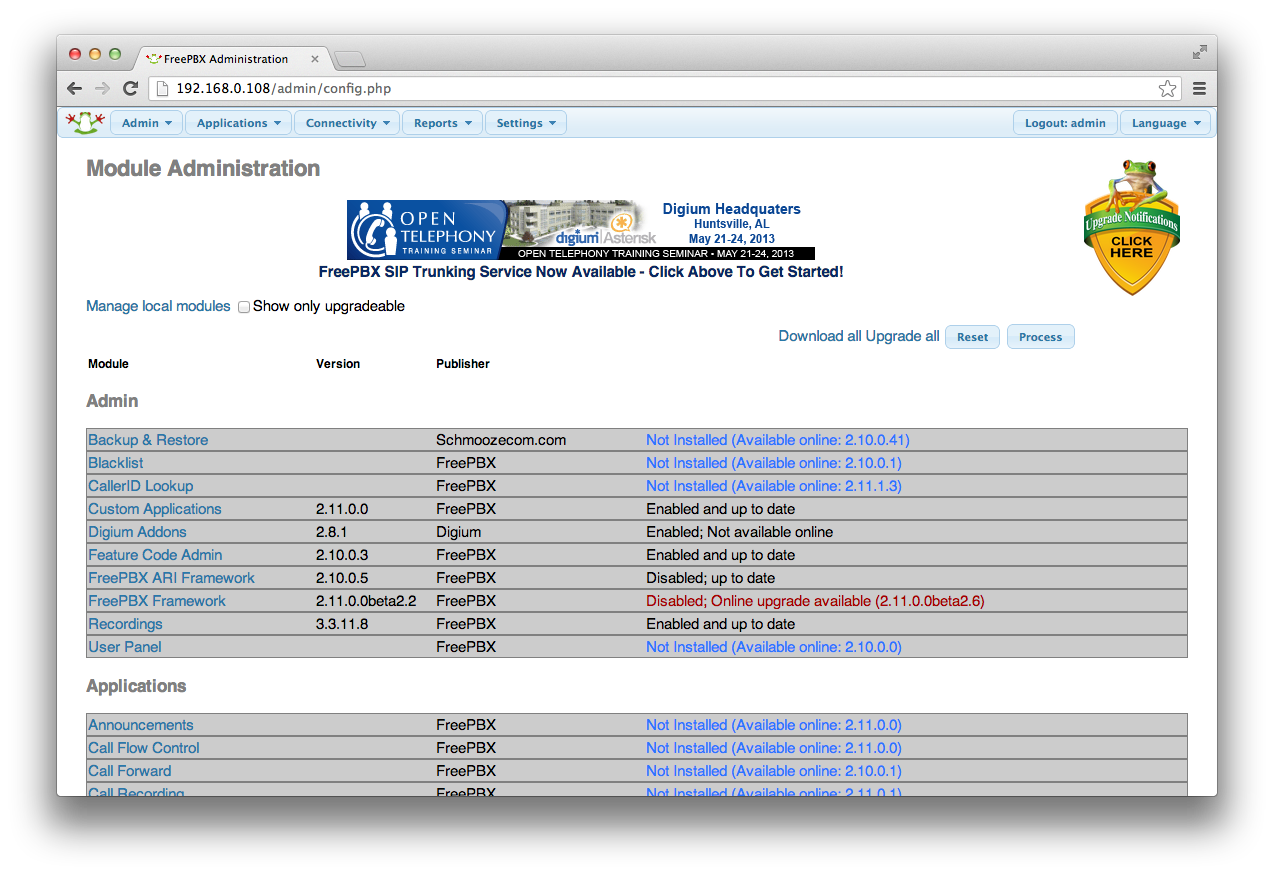Click Backup & Restore Not Installed status
1274x875 pixels.
coord(778,440)
